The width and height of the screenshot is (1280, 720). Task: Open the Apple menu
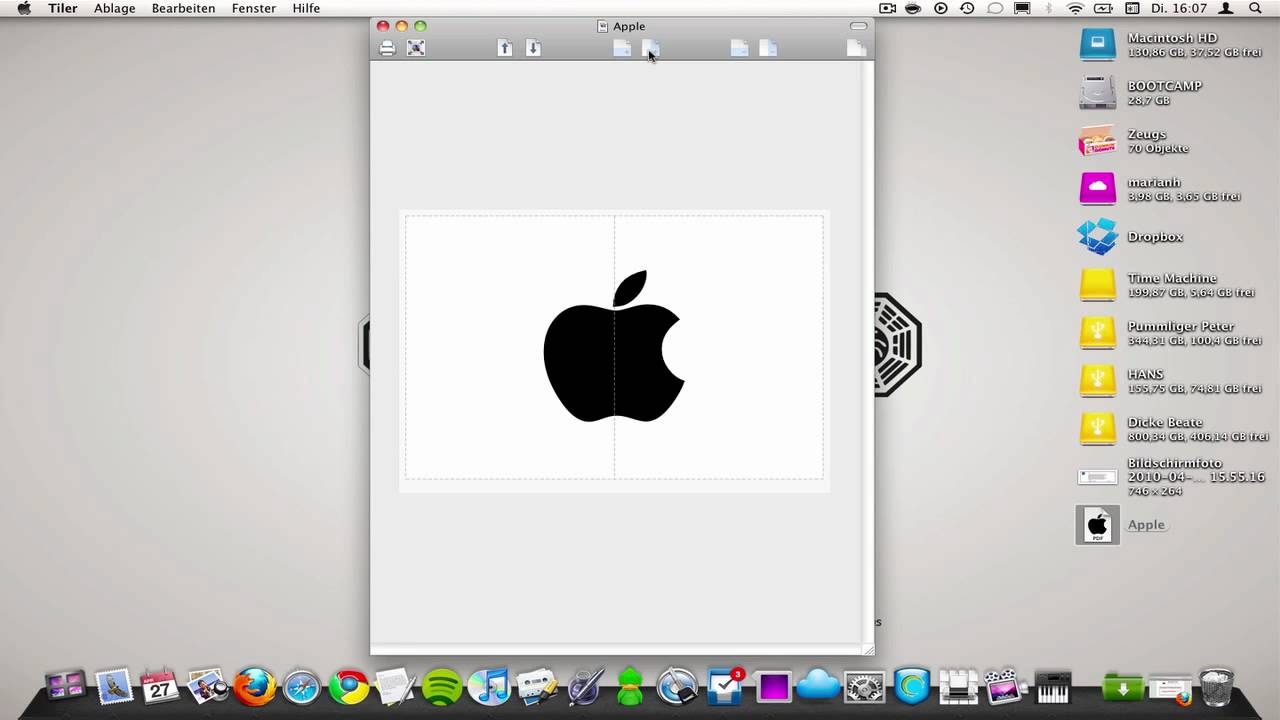[x=23, y=8]
